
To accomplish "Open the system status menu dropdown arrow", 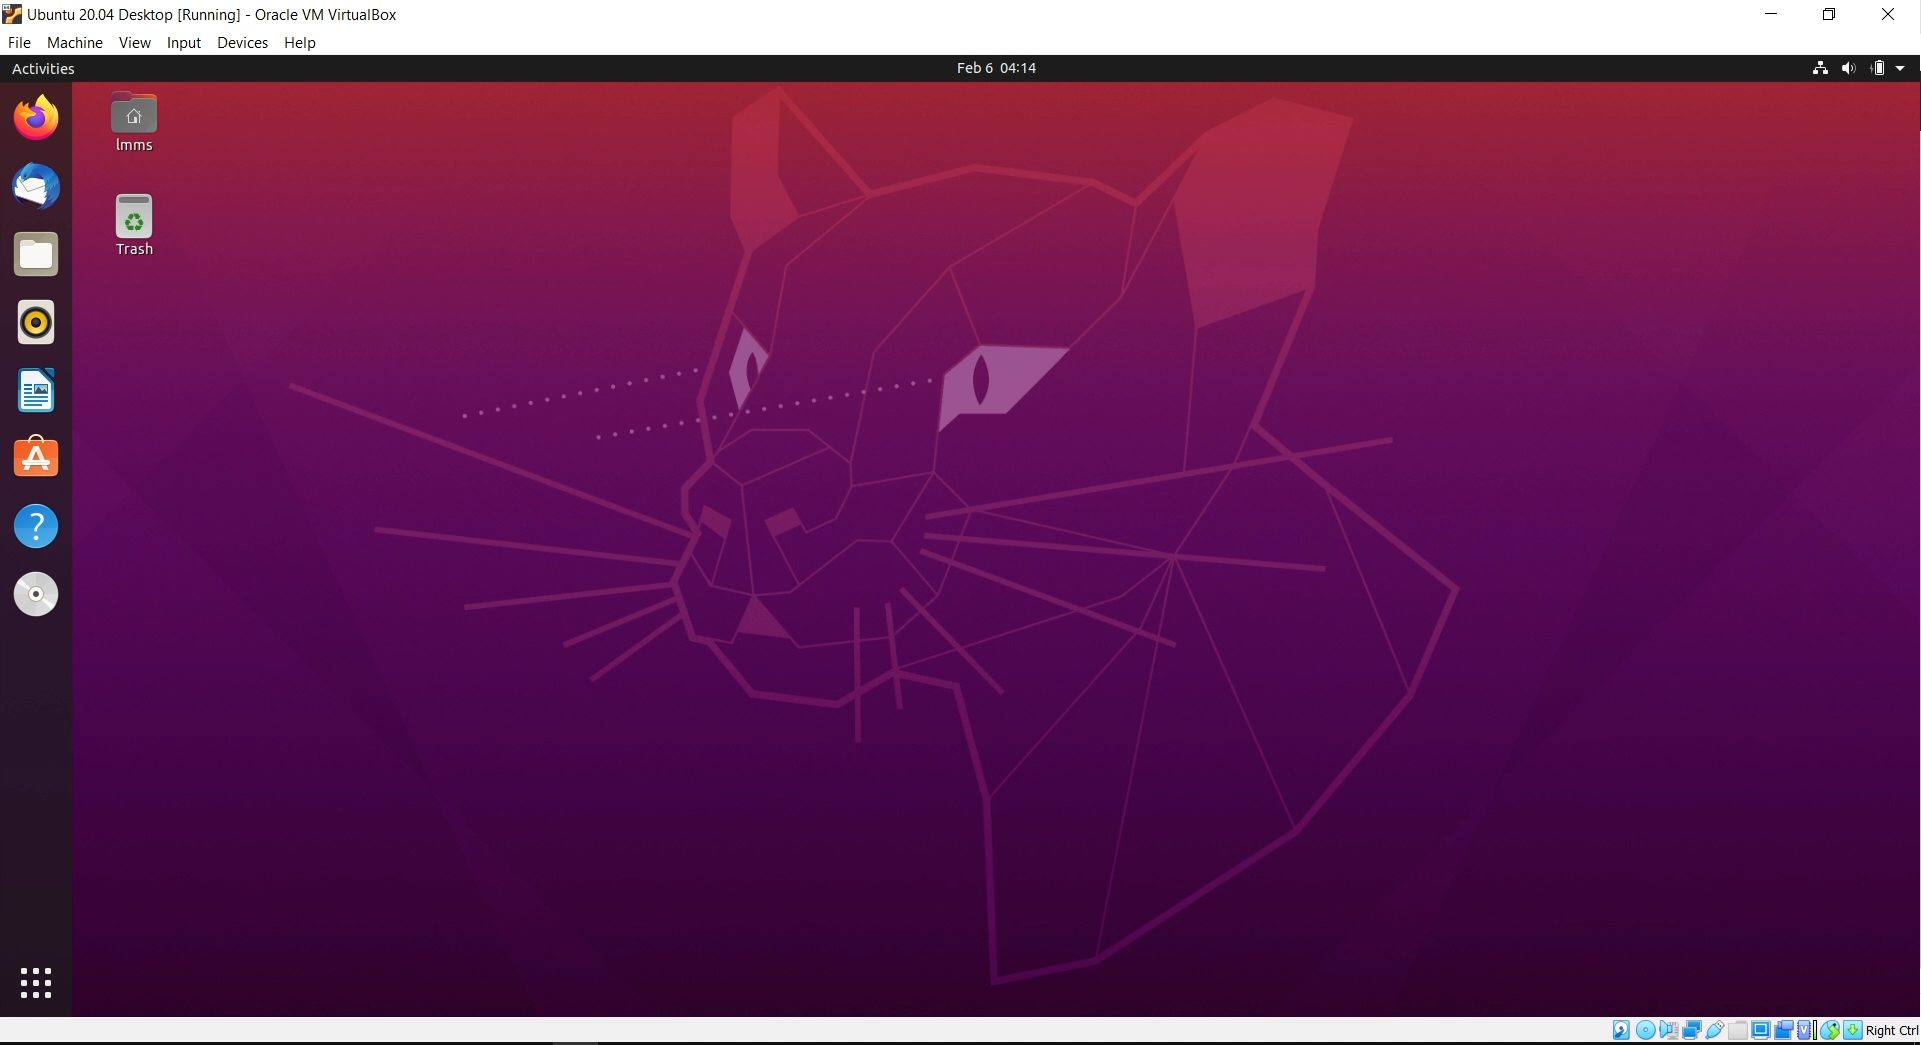I will [x=1899, y=68].
